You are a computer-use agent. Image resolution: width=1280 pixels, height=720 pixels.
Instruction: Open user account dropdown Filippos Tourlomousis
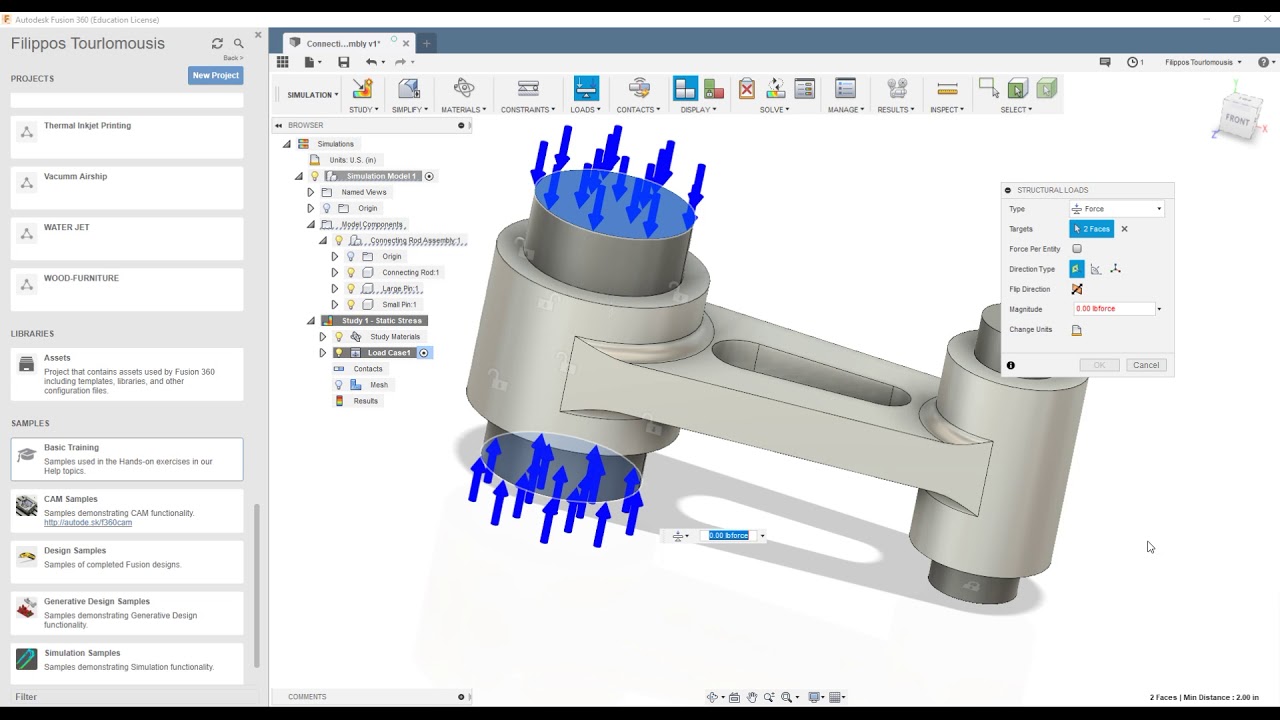pyautogui.click(x=1203, y=62)
